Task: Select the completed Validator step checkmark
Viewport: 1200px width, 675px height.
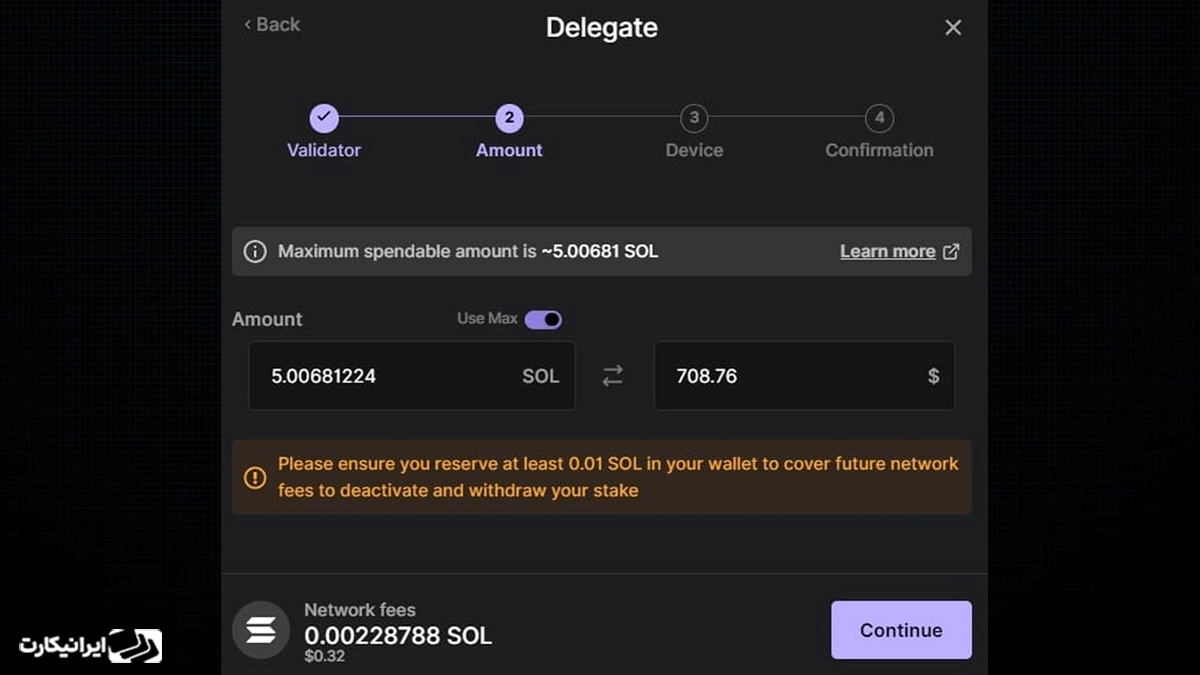Action: [x=324, y=118]
